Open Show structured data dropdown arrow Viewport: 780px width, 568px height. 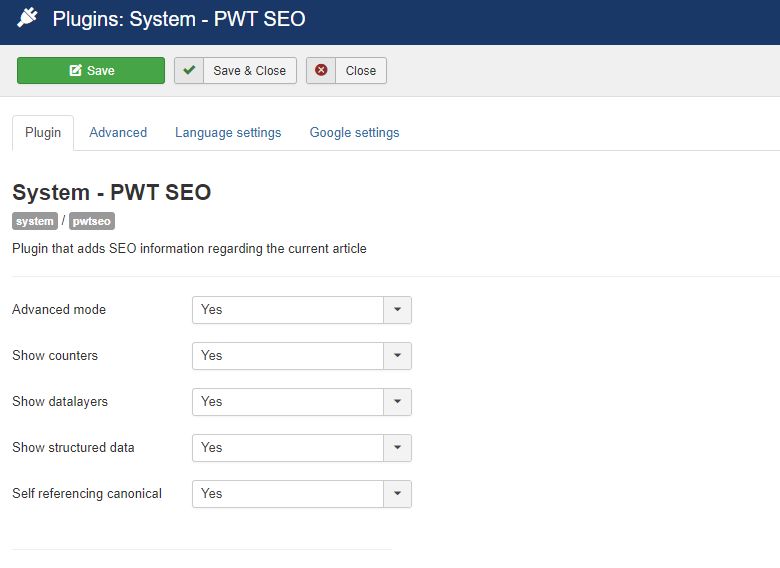[x=397, y=448]
